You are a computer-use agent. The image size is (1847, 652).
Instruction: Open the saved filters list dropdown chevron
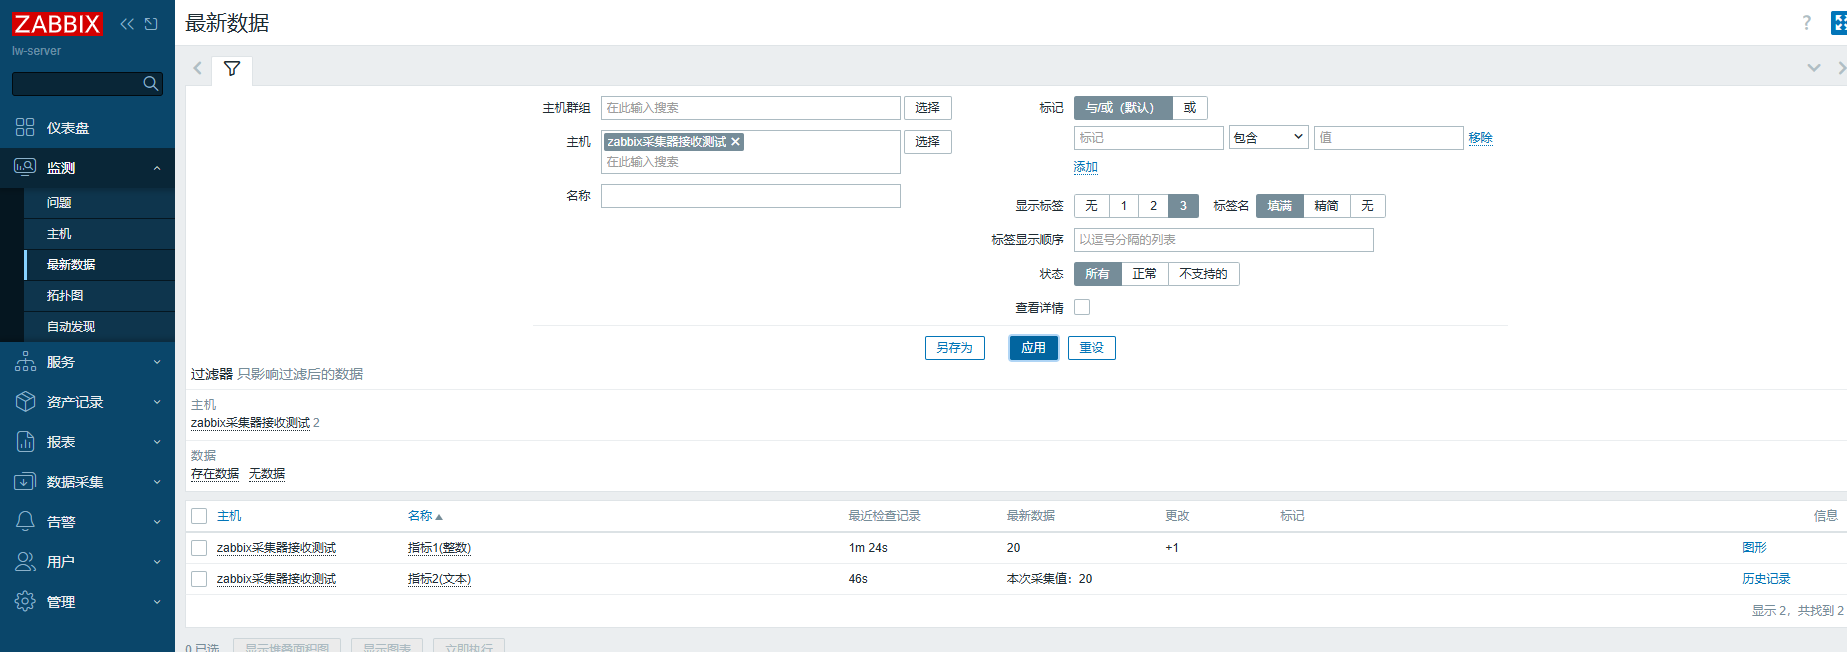[x=1814, y=68]
